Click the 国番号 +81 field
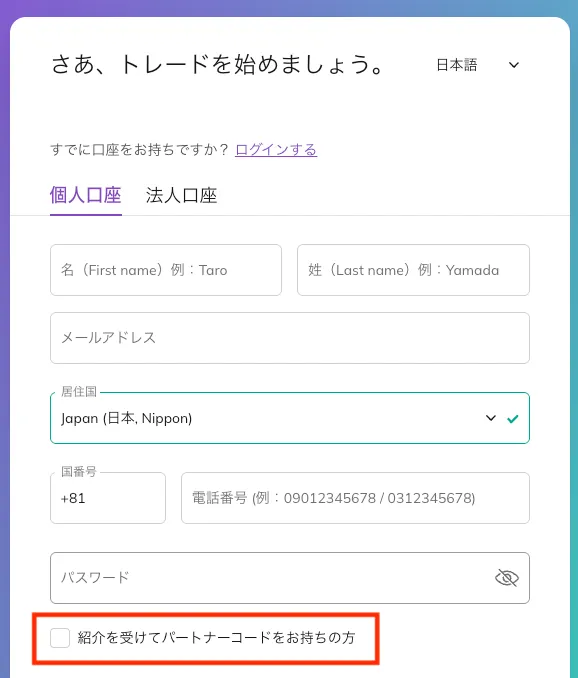Viewport: 578px width, 678px height. pyautogui.click(x=108, y=498)
